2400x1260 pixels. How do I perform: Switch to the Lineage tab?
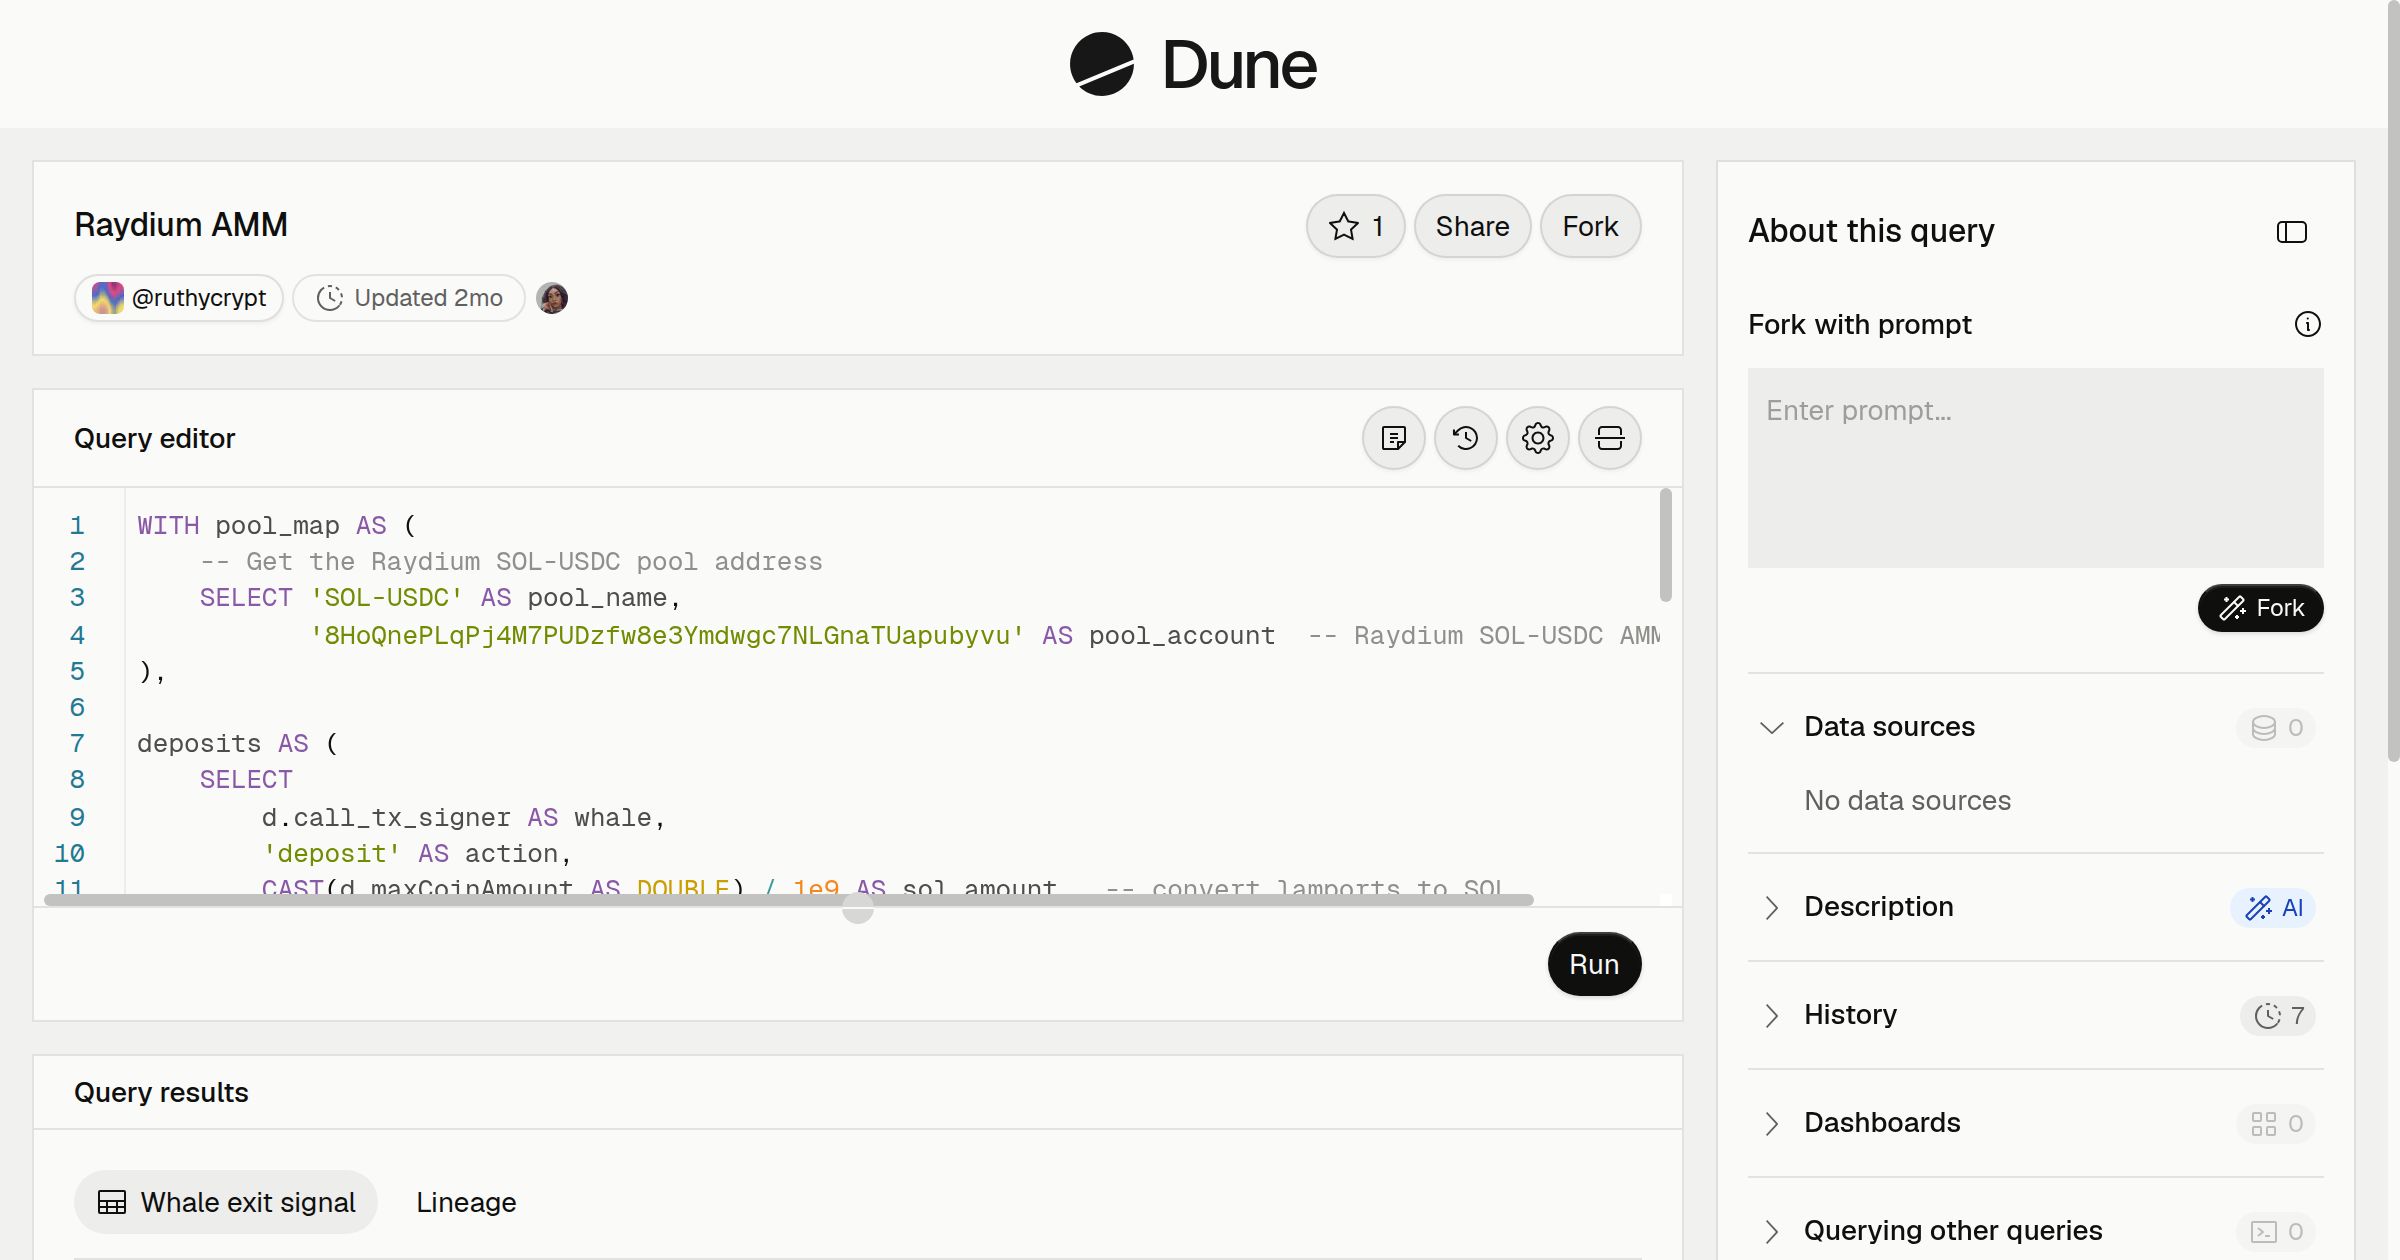tap(466, 1202)
